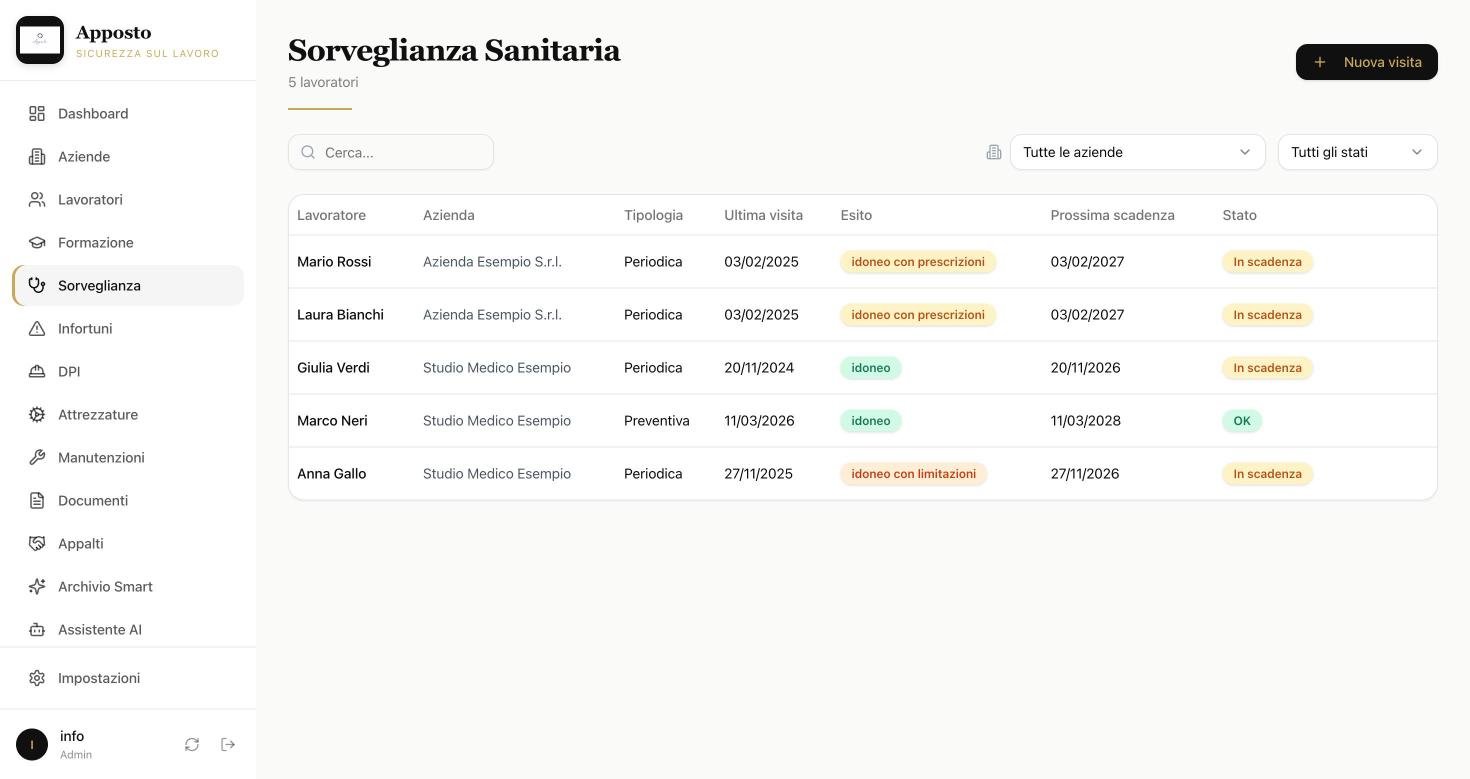1470x779 pixels.
Task: Click the Dashboard grid icon
Action: click(37, 114)
